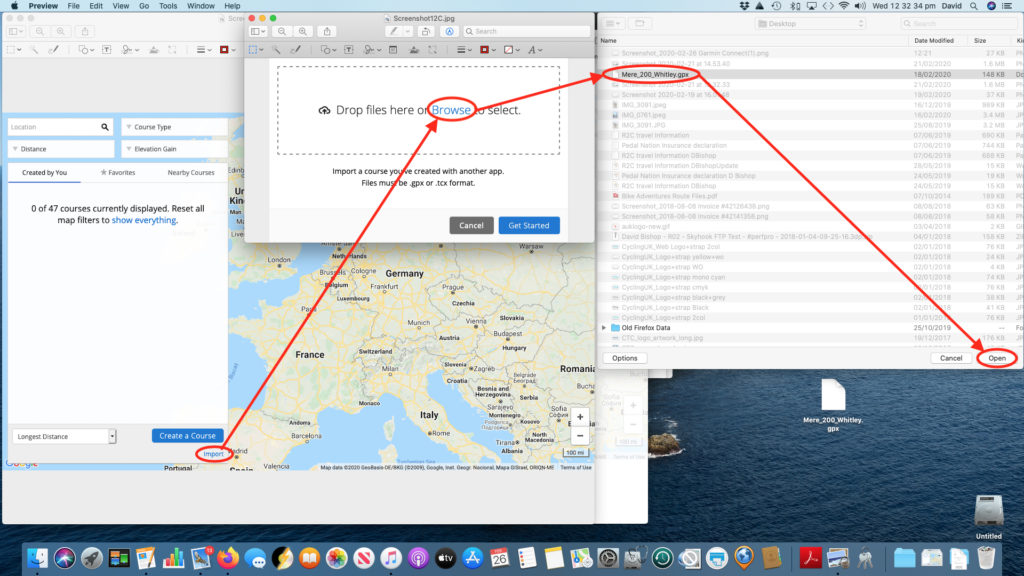Open the Elevation Gain filter dropdown
The image size is (1024, 576).
click(174, 149)
